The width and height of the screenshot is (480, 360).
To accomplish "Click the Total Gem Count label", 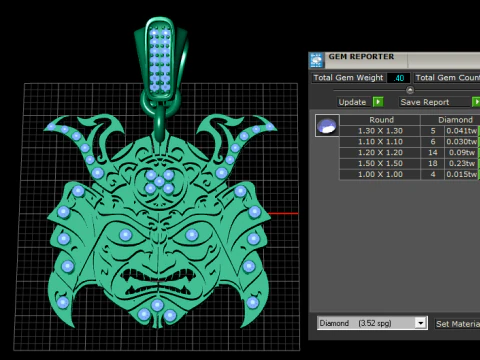I will coord(447,78).
